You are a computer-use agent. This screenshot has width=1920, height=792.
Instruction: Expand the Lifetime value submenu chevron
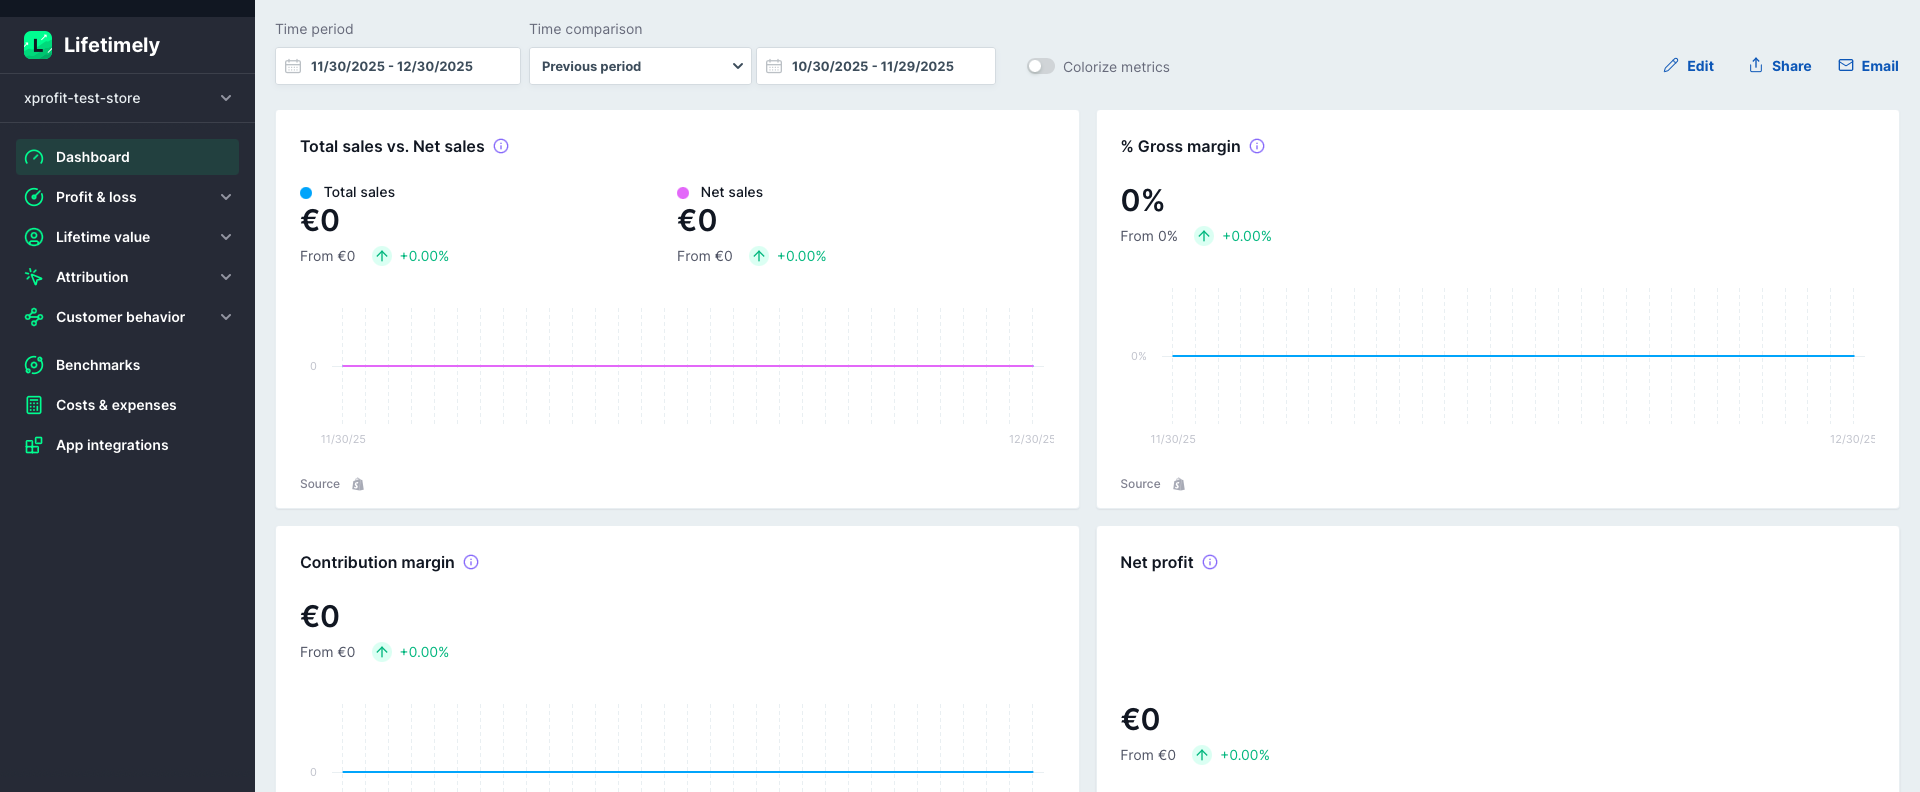pos(226,237)
